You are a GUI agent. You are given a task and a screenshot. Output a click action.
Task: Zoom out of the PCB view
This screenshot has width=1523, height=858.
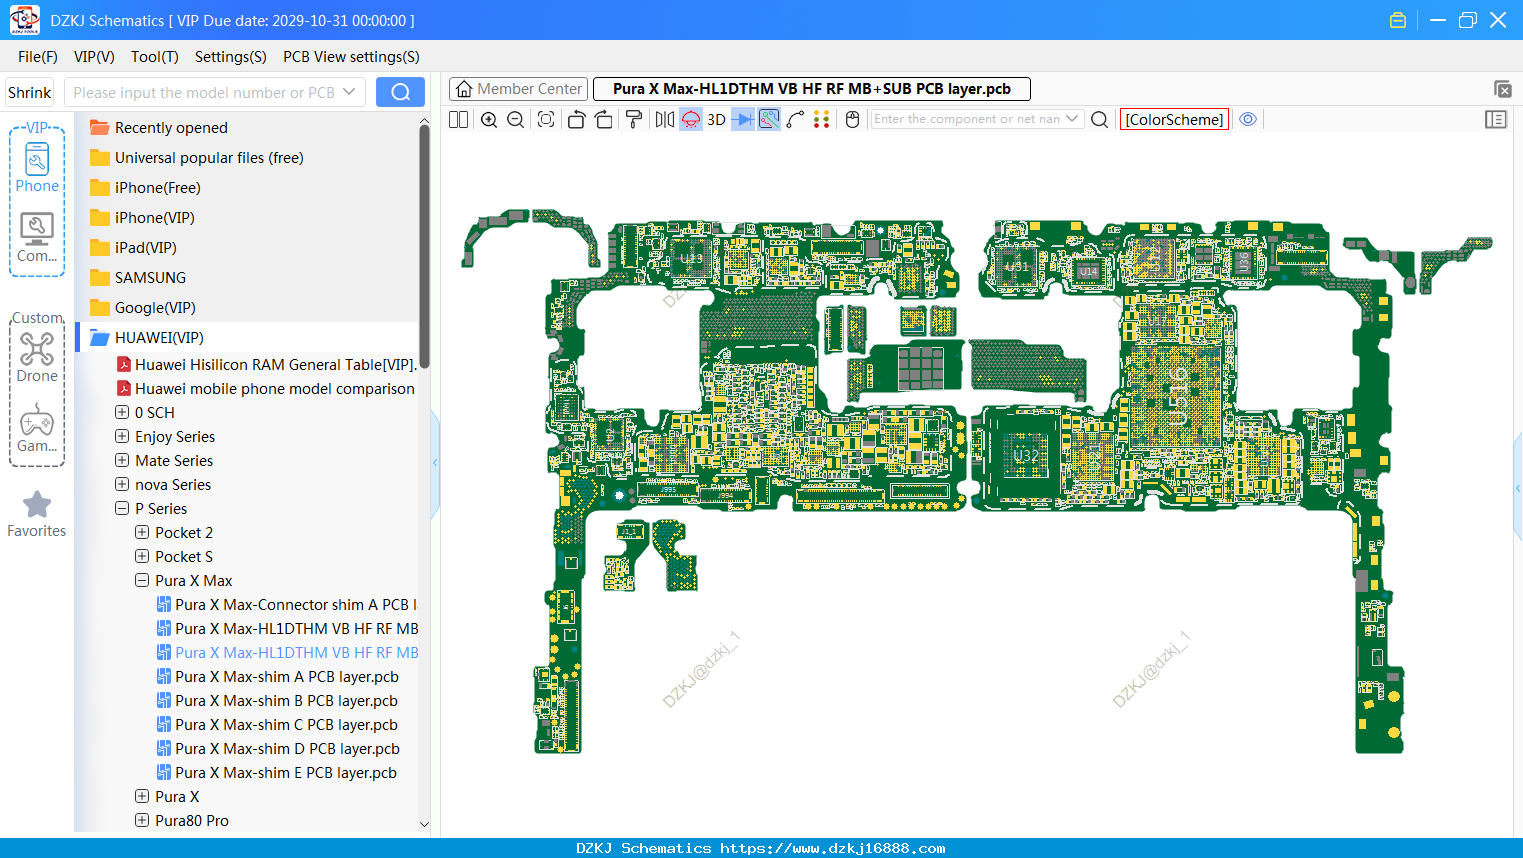pos(516,119)
